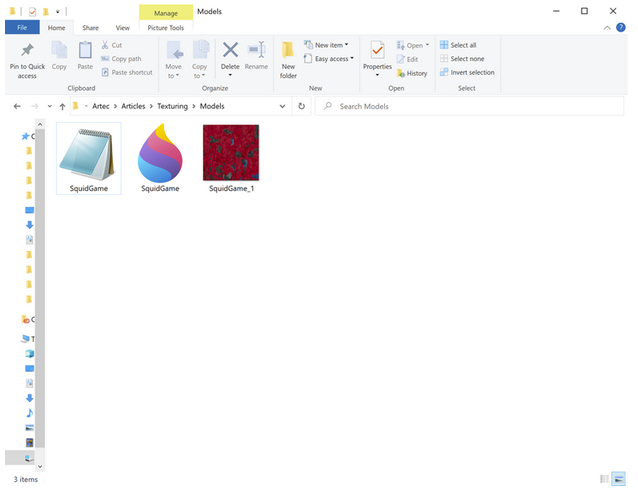Navigate to Articles in the breadcrumb
Image resolution: width=638 pixels, height=492 pixels.
(133, 106)
